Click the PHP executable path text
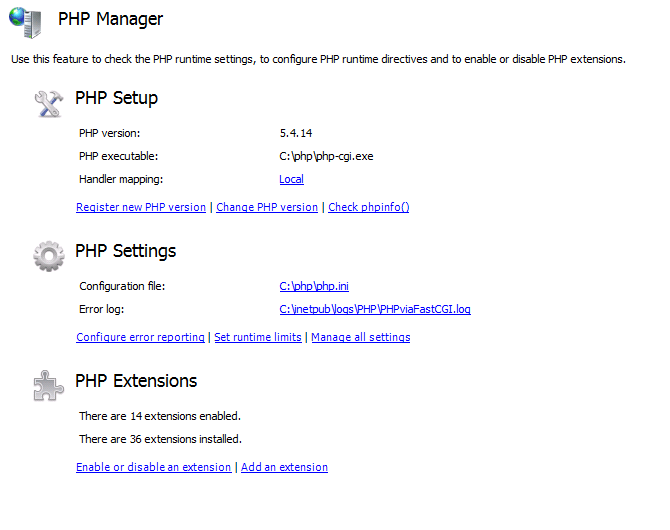 pos(326,156)
